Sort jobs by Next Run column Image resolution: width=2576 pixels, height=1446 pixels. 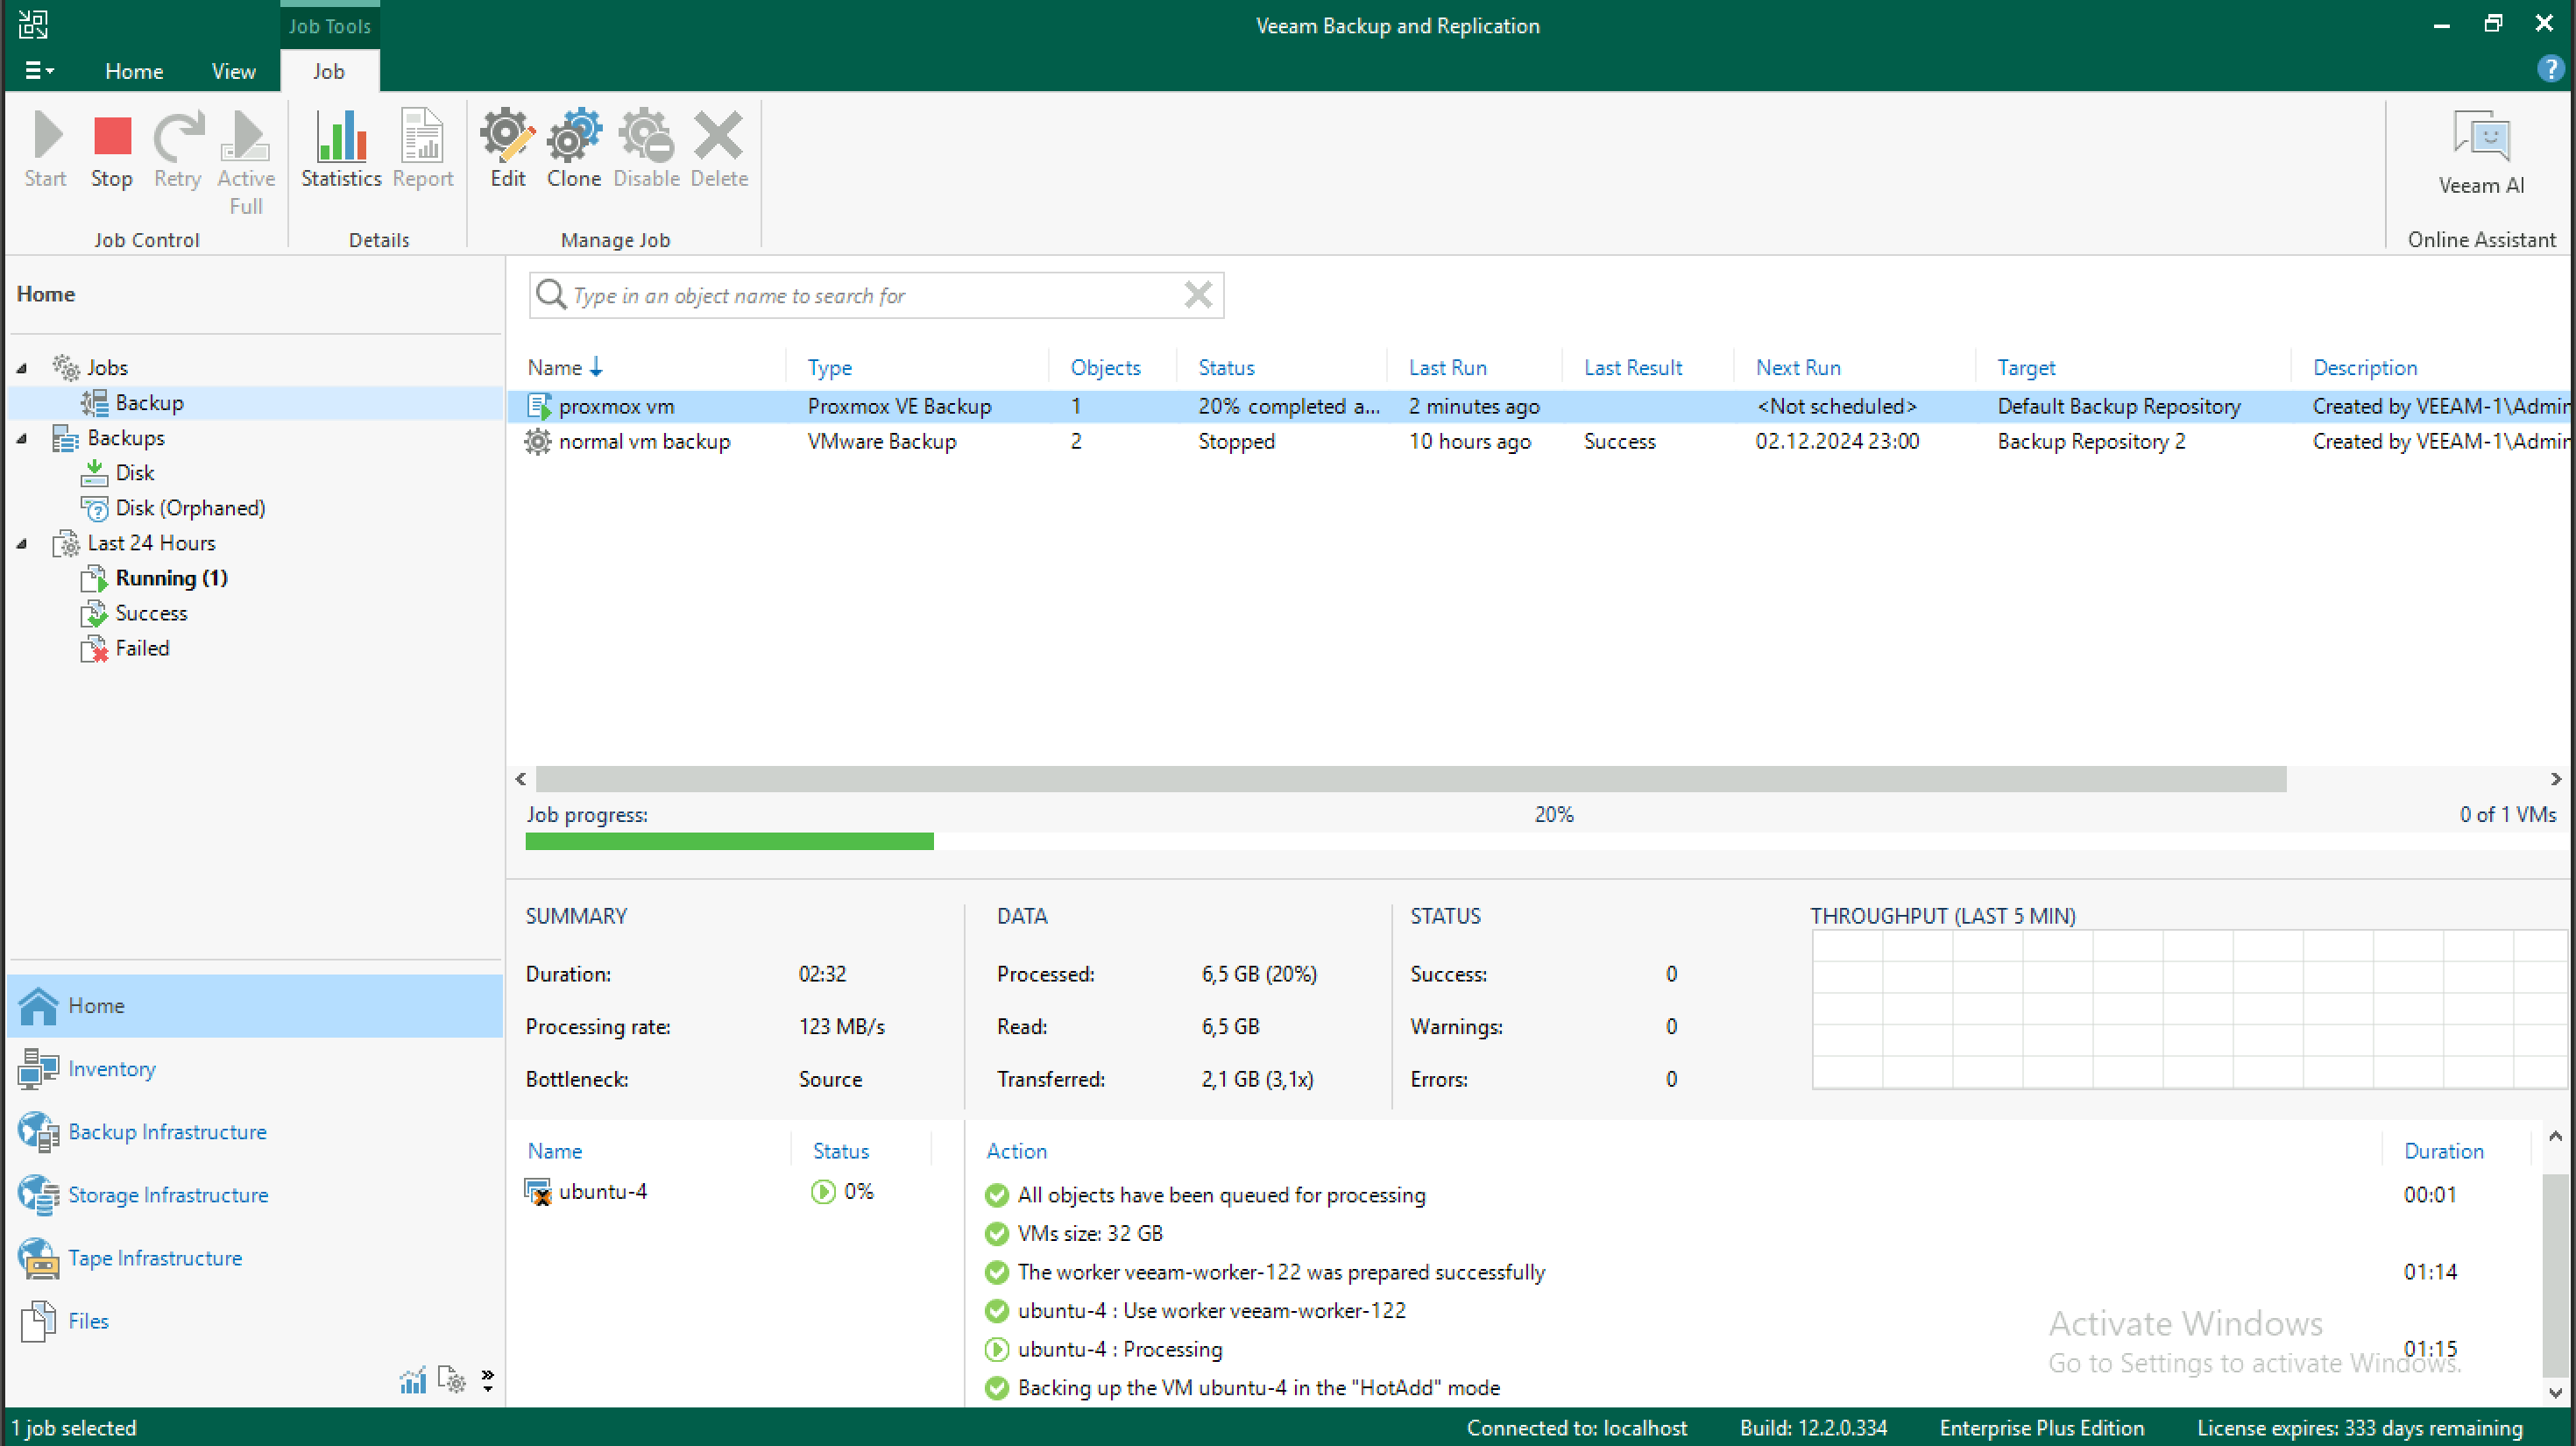[x=1797, y=368]
